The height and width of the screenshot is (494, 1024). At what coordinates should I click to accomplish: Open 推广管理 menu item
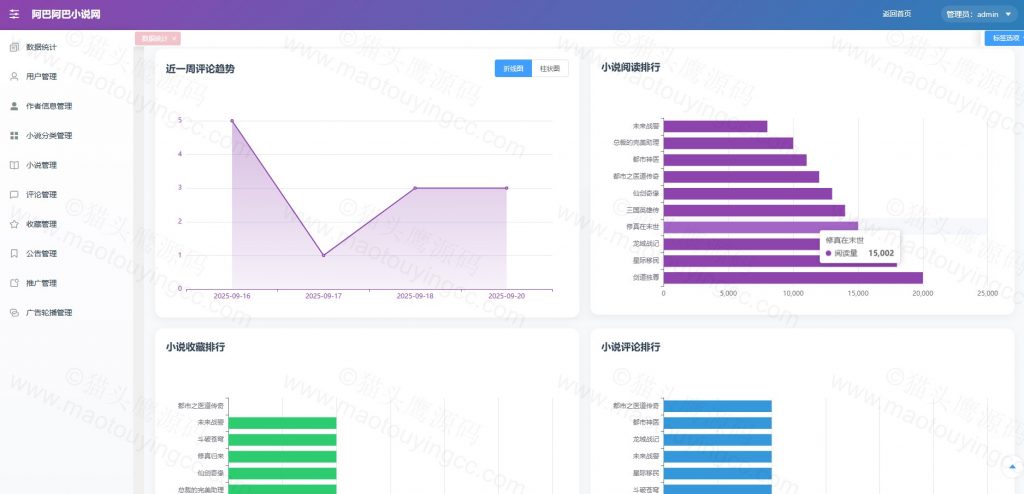[67, 283]
